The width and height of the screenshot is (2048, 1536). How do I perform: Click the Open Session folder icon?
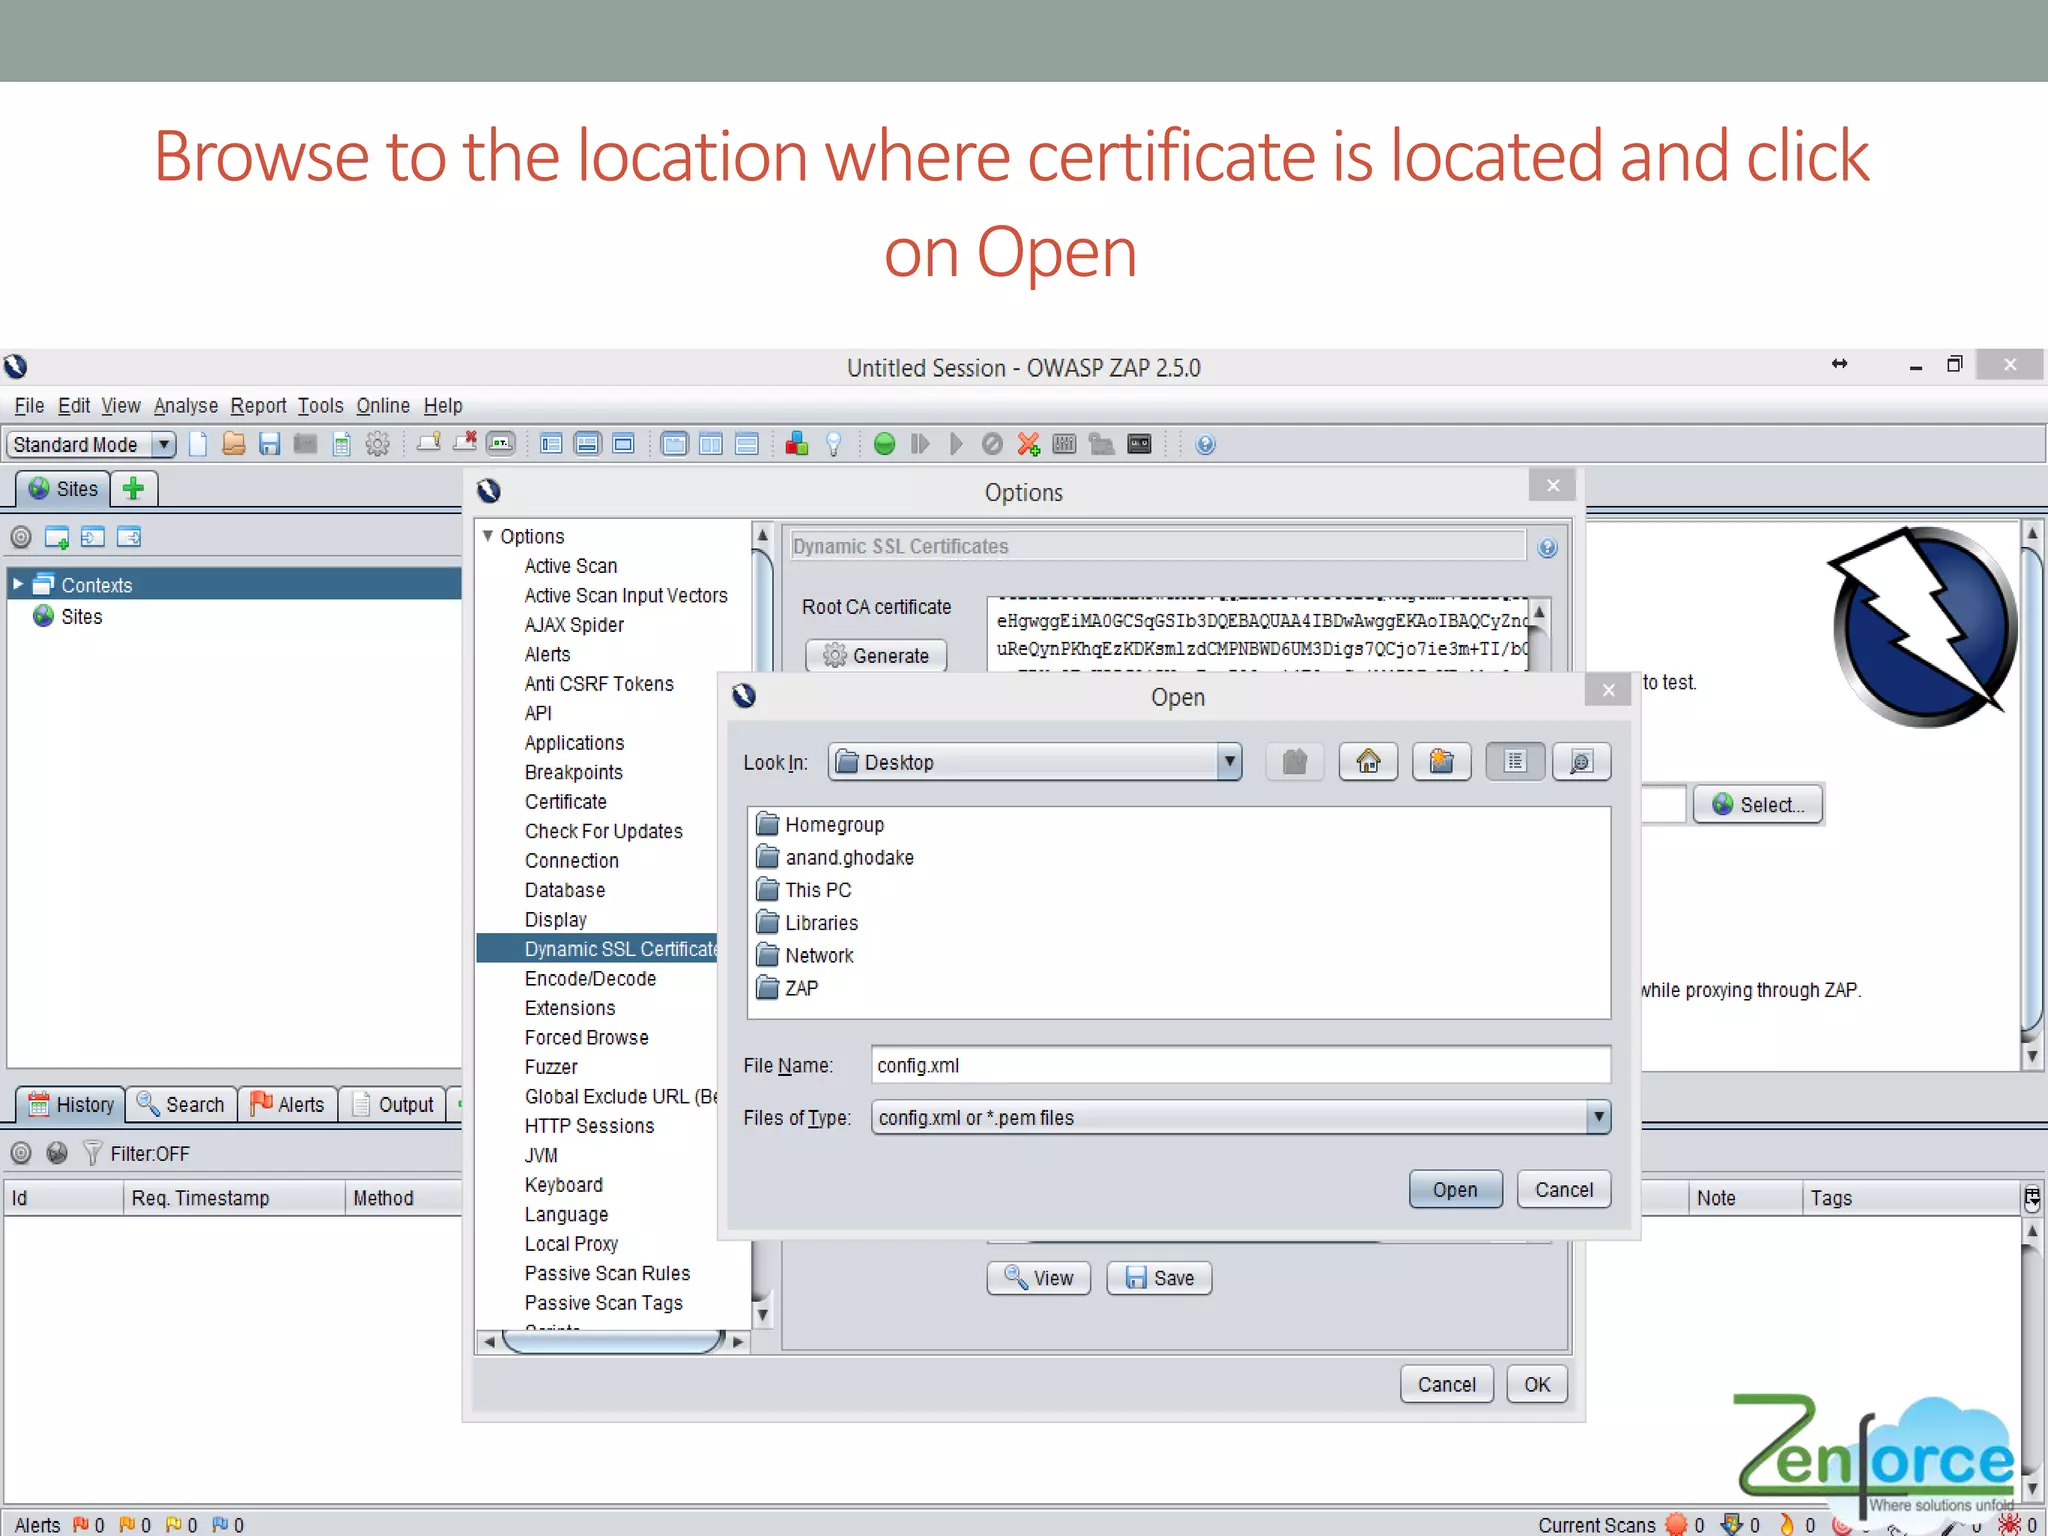234,444
